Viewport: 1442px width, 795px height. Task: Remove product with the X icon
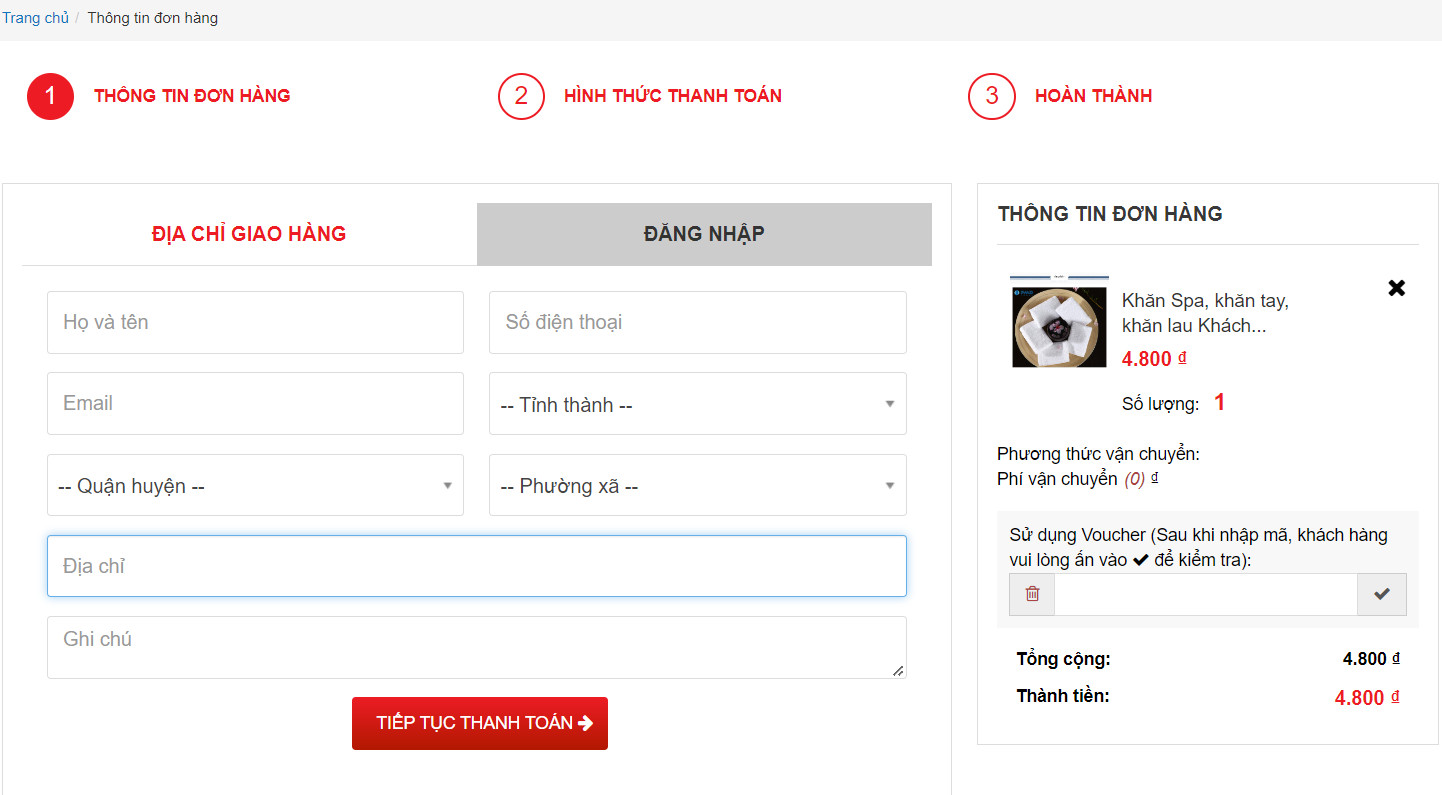click(x=1396, y=288)
